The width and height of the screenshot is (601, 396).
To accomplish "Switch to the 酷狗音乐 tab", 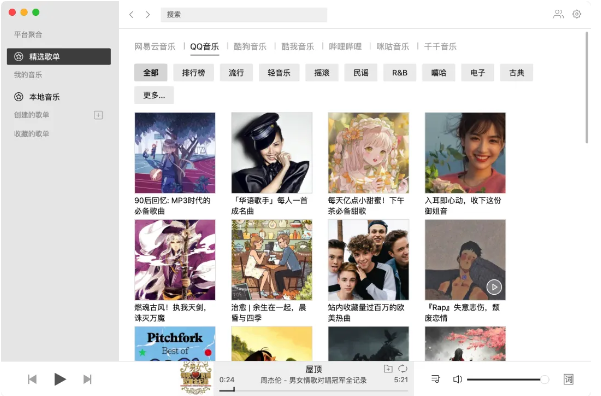I will tap(250, 47).
